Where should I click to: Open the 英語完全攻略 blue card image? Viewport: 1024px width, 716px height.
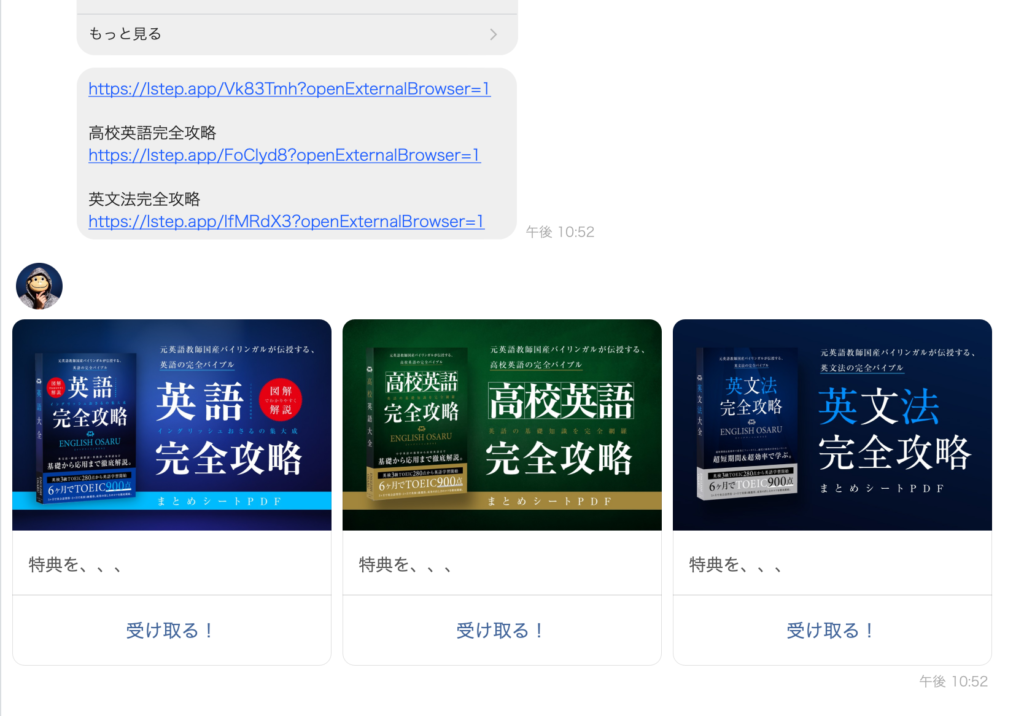point(172,425)
